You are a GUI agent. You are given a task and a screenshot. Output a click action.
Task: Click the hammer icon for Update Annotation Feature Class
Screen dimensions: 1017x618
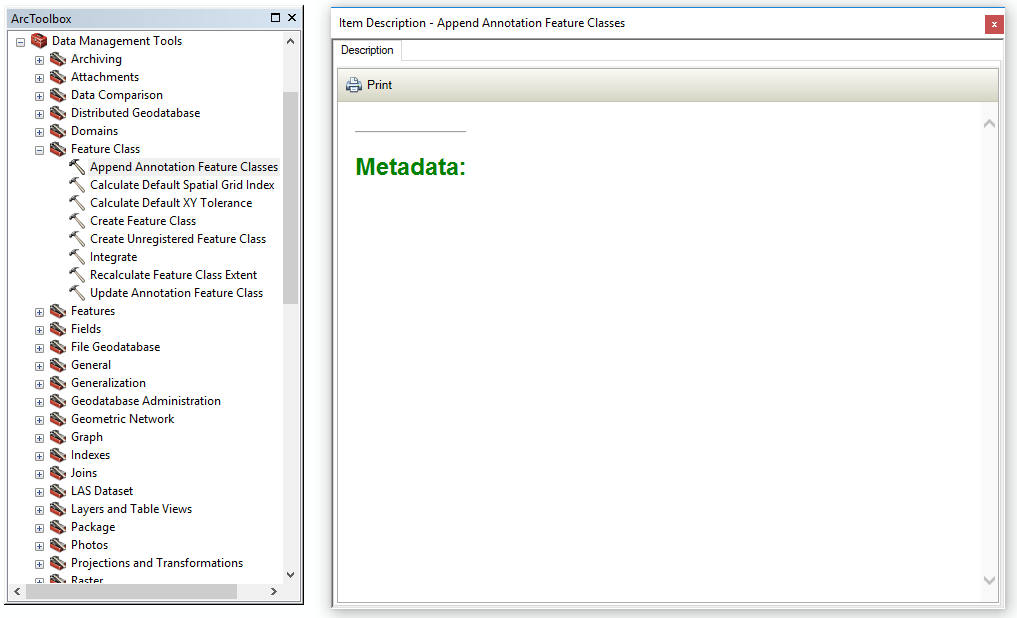[77, 293]
